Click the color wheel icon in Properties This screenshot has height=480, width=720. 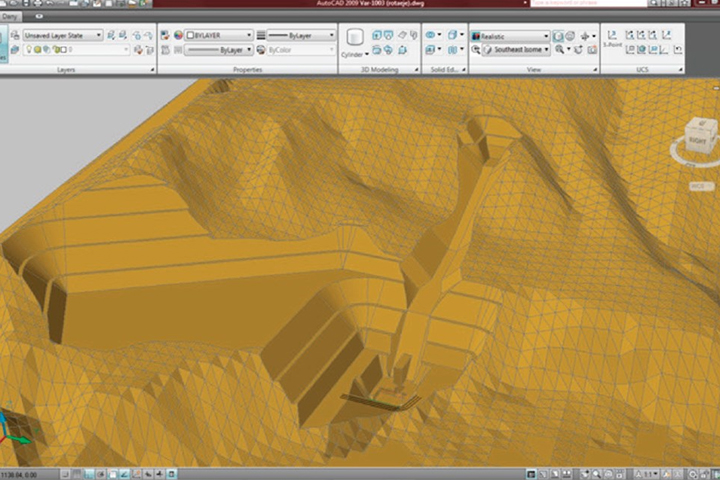click(x=179, y=35)
